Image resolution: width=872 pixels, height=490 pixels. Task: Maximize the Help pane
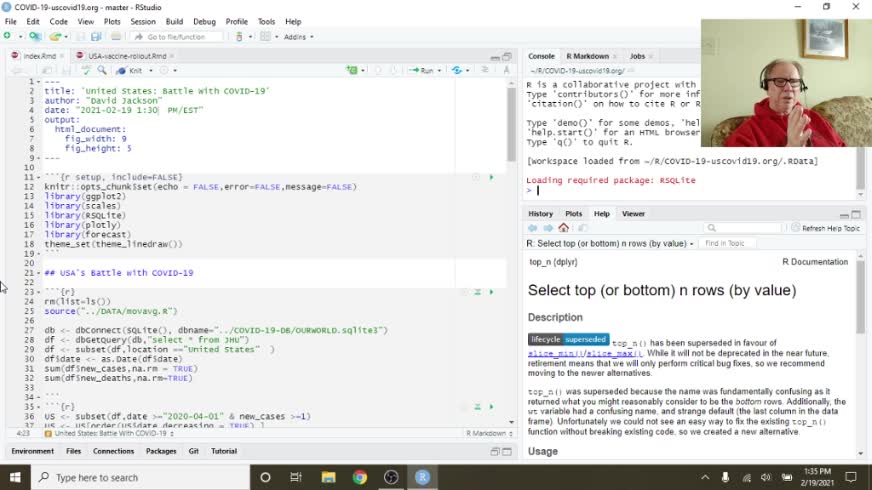(x=856, y=214)
